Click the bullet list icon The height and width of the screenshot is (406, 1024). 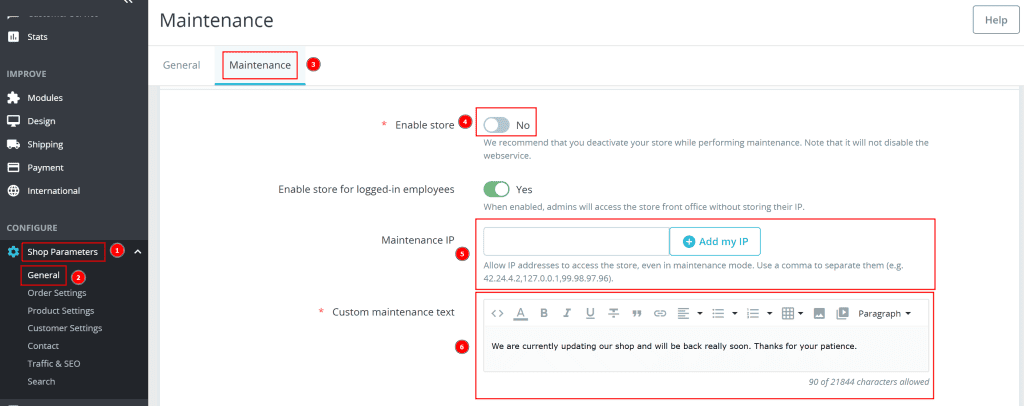pos(718,313)
